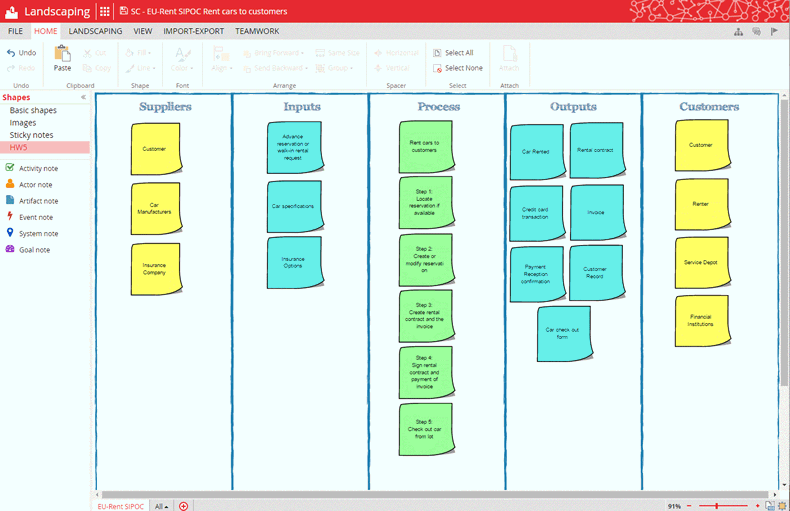
Task: Select the Car Manufacturers sticky note
Action: (155, 208)
